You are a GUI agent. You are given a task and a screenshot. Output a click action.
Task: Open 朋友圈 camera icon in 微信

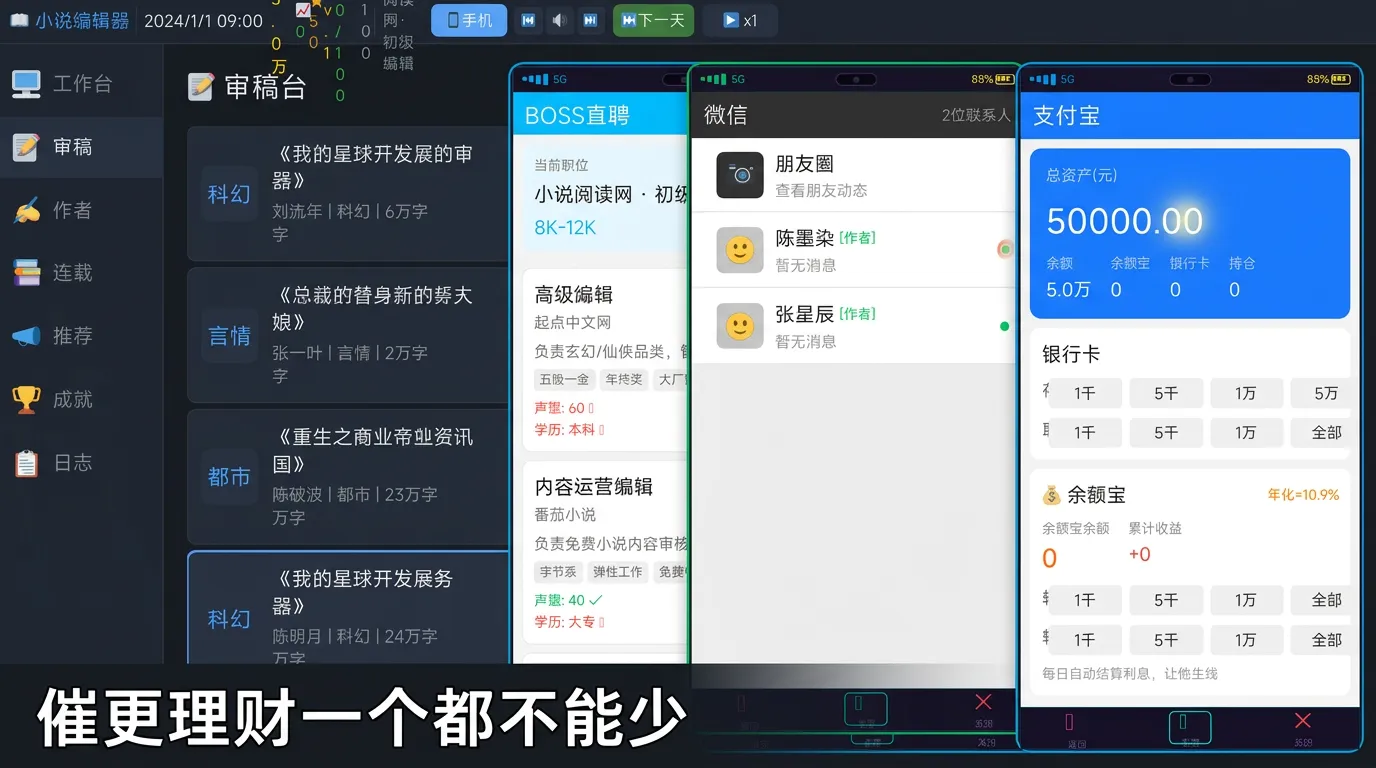(740, 175)
